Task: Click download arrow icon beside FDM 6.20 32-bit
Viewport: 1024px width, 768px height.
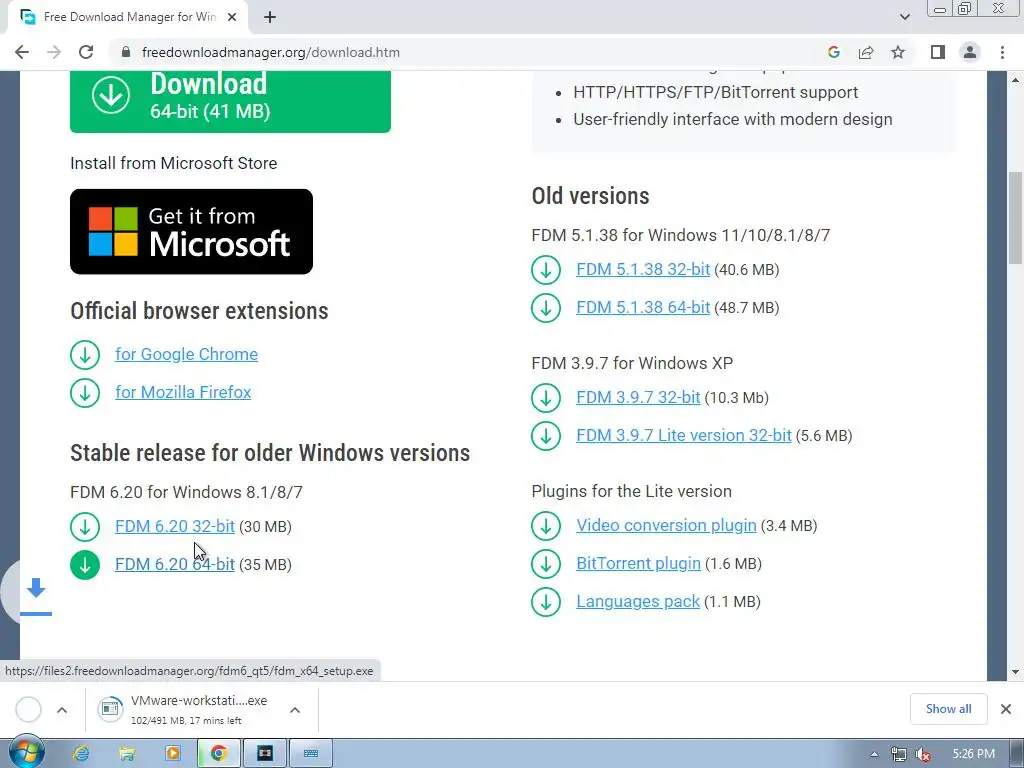Action: (85, 527)
